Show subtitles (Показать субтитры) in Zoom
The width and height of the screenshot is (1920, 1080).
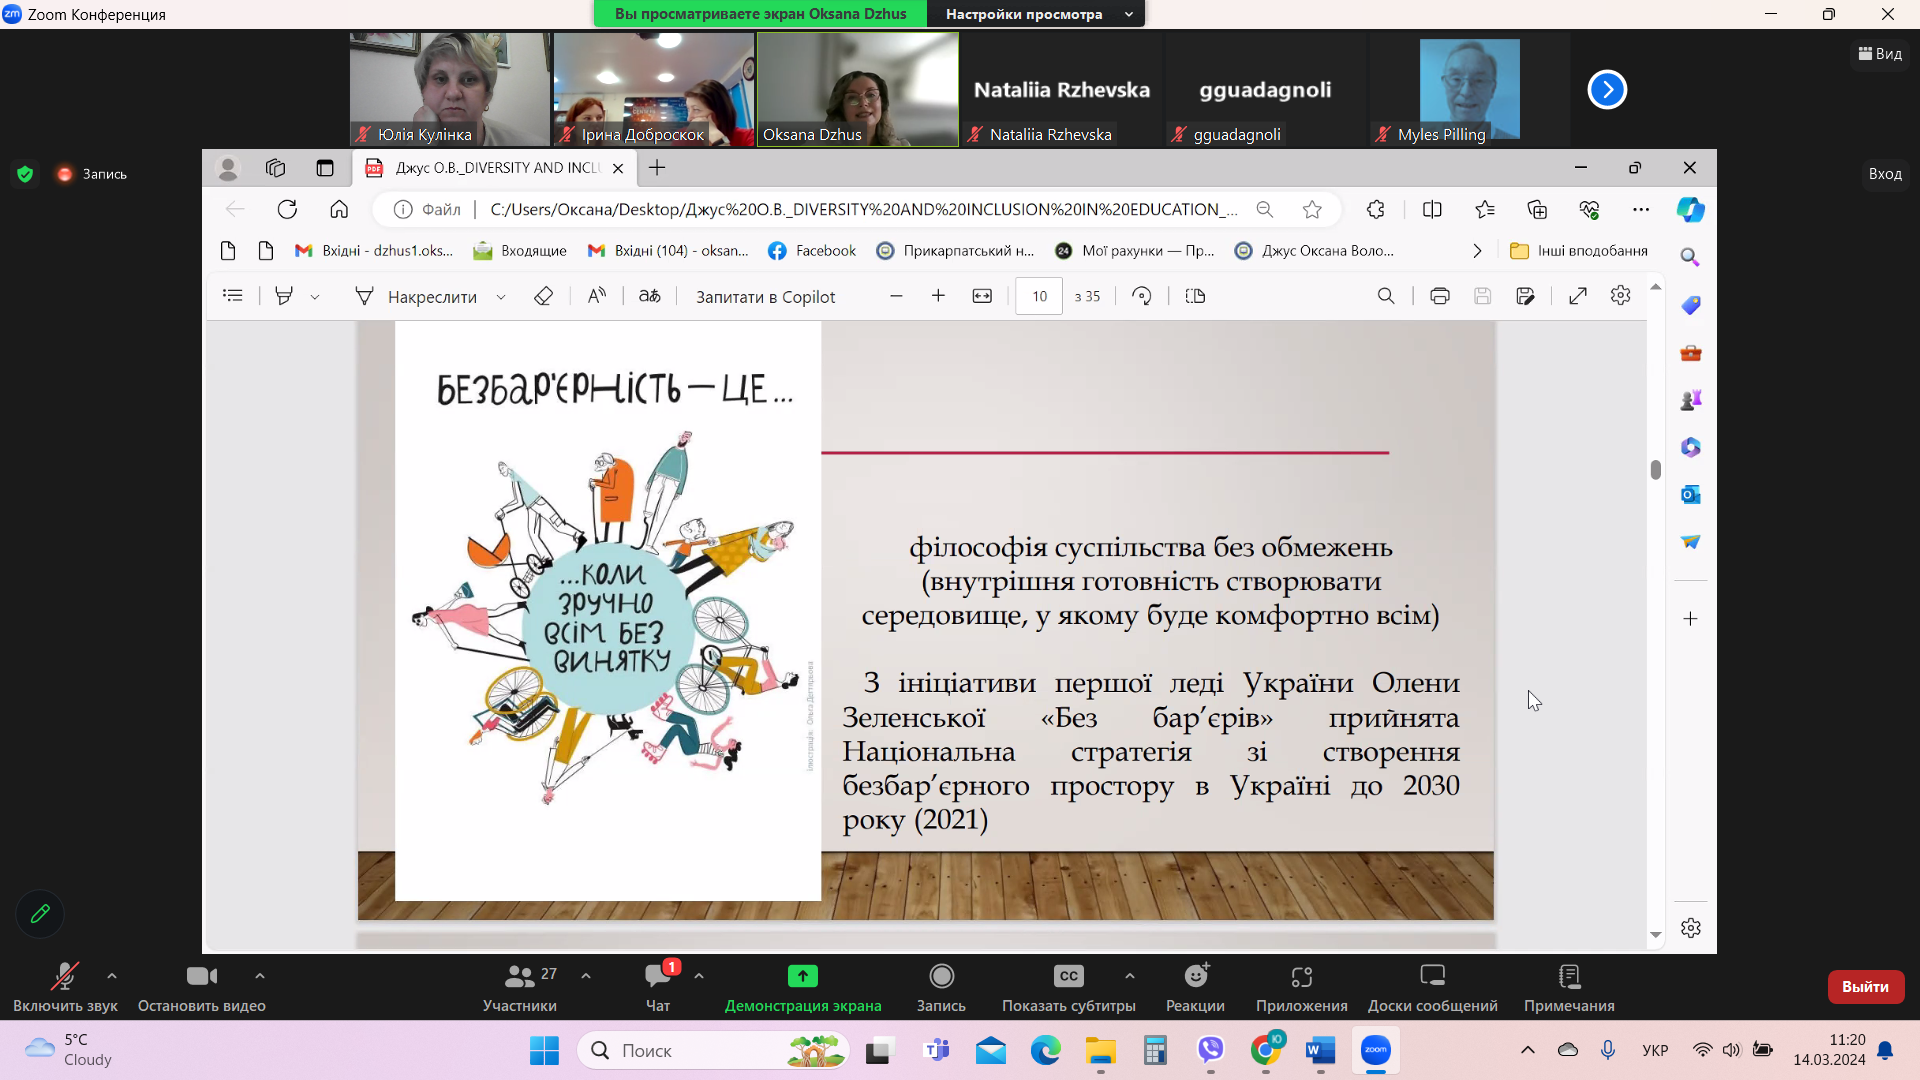(x=1069, y=985)
